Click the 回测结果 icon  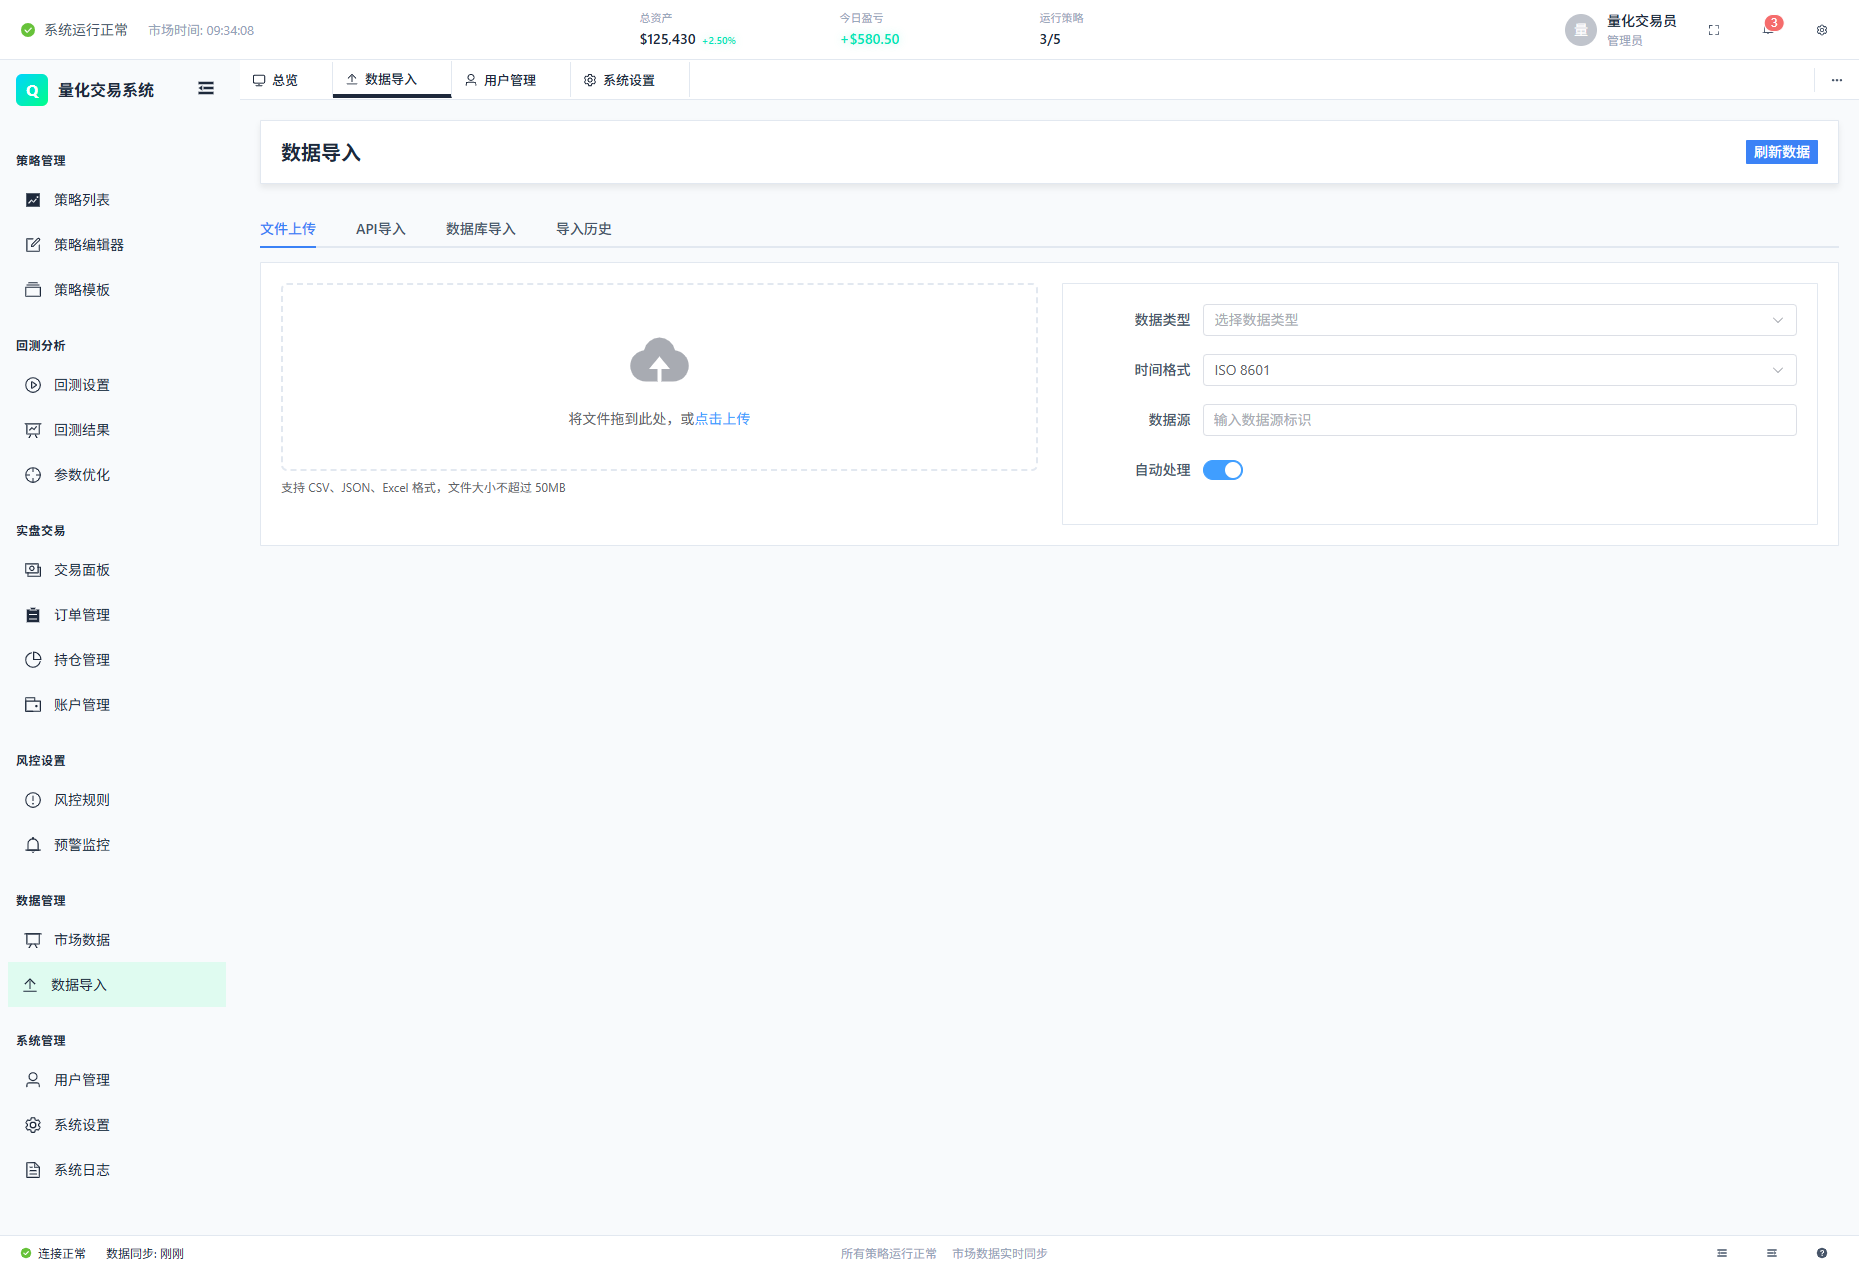point(33,430)
